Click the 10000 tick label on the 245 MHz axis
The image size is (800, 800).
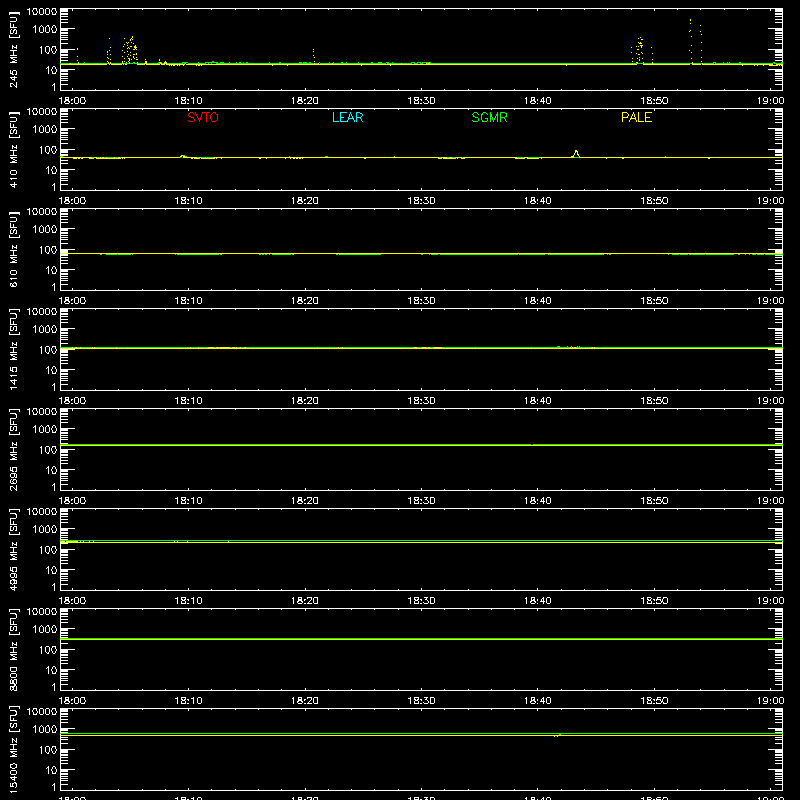point(42,12)
